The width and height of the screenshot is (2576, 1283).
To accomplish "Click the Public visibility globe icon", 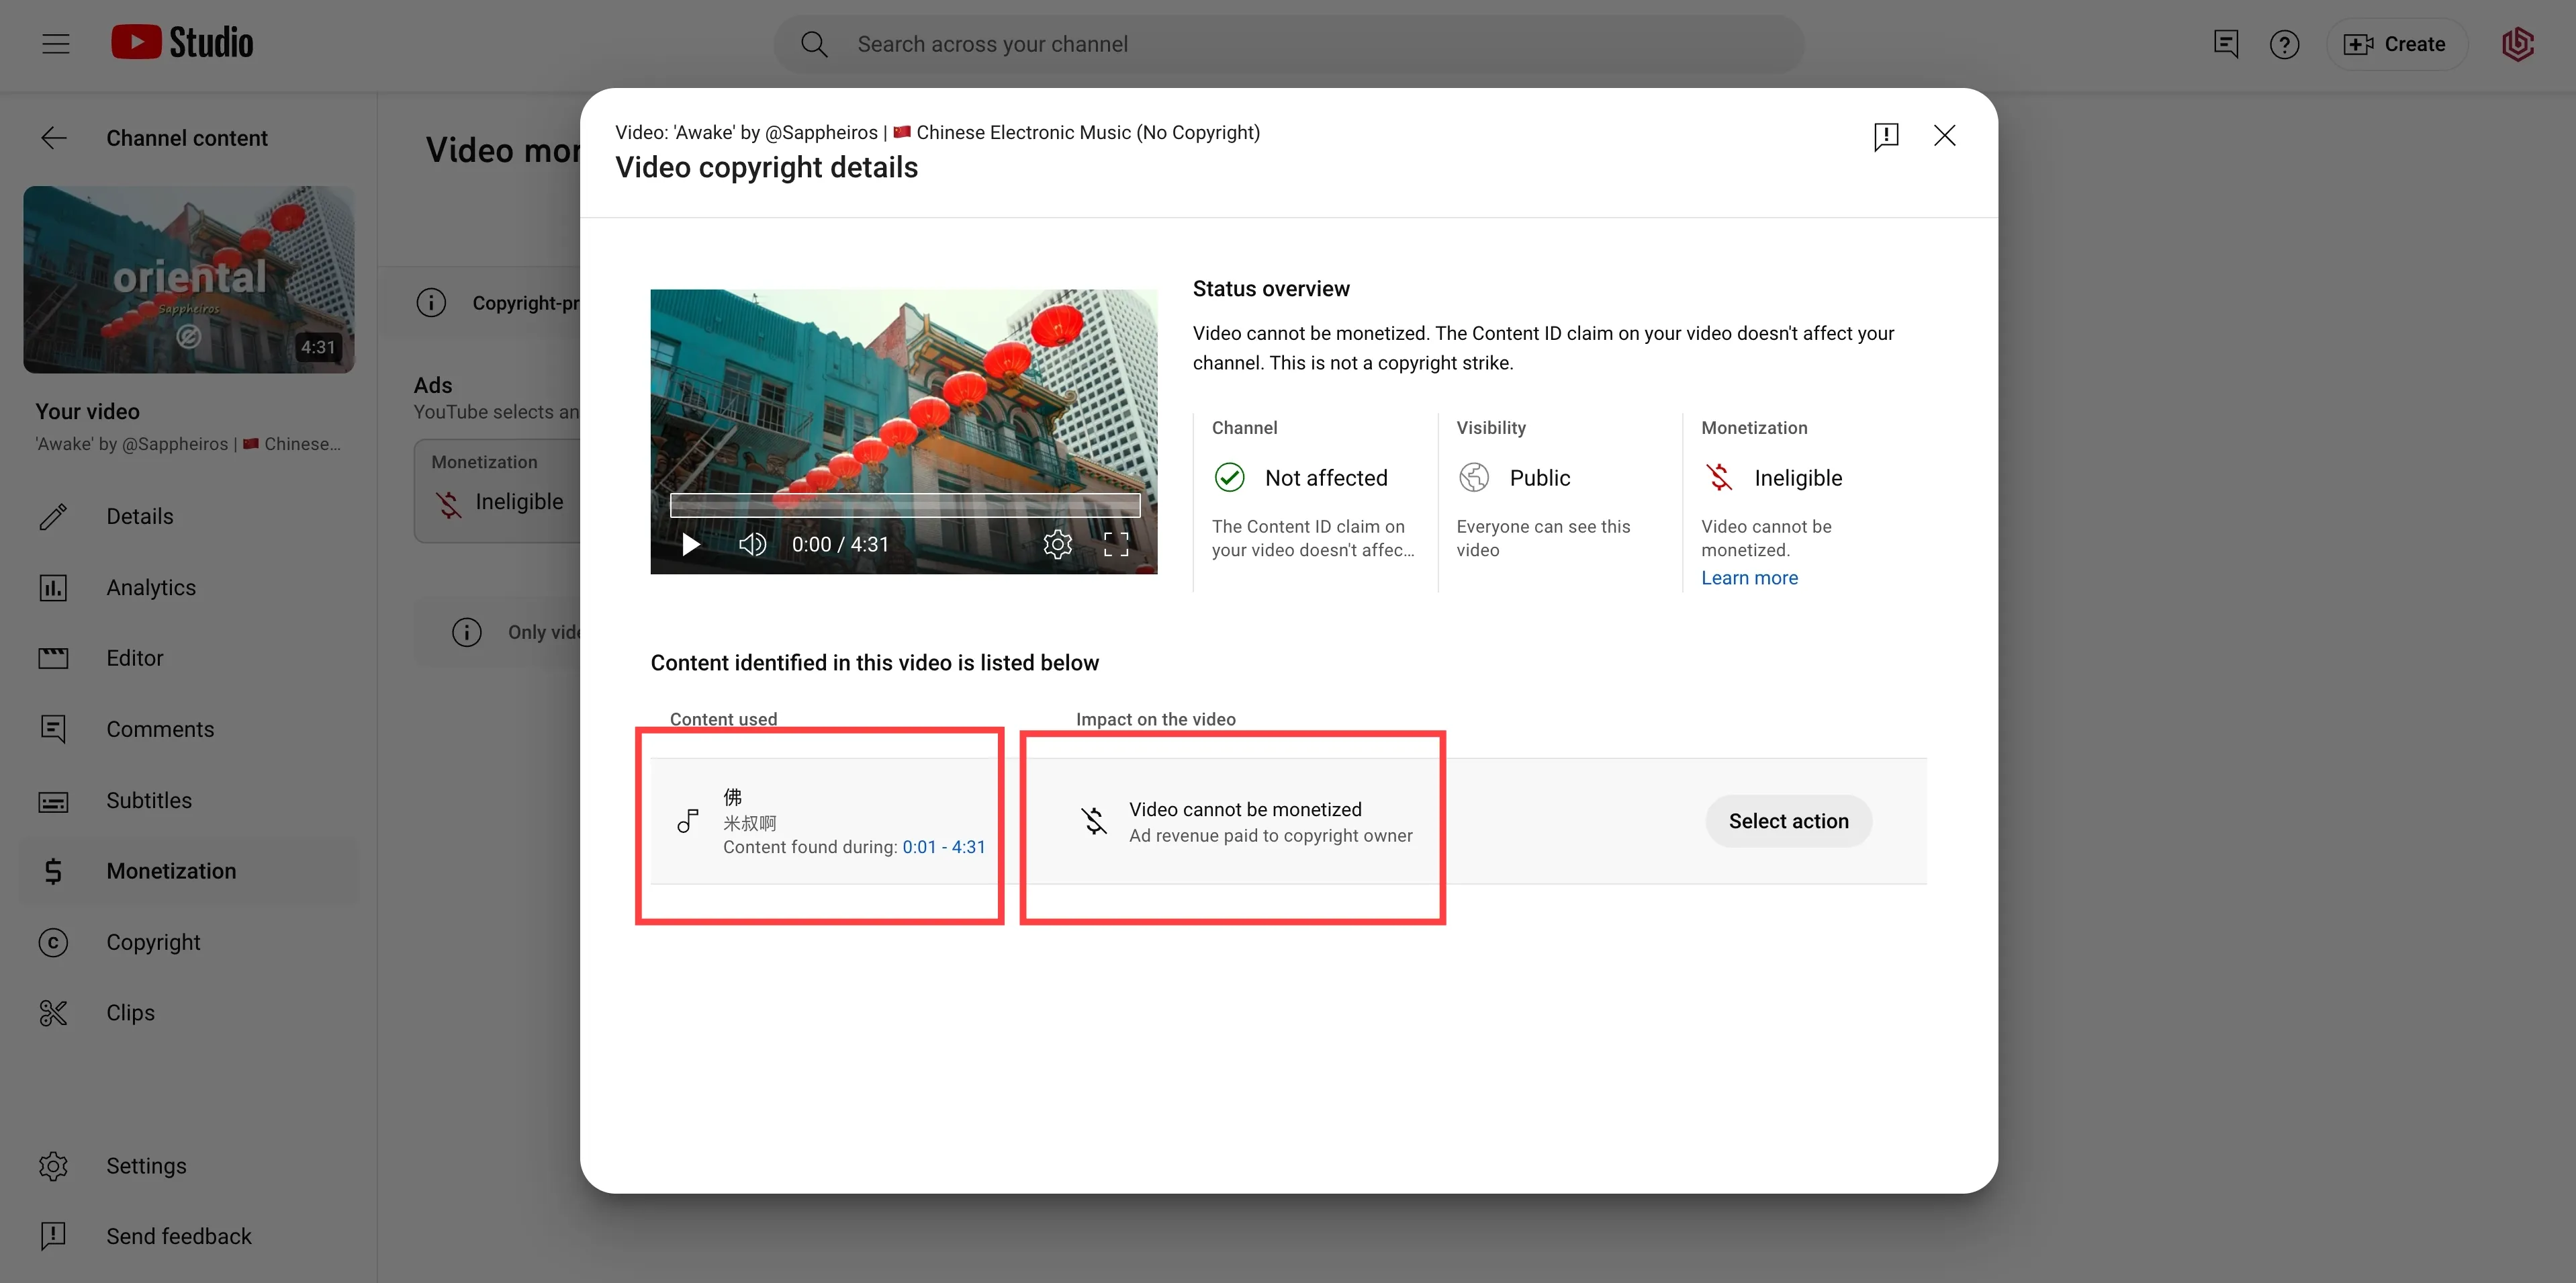I will point(1474,478).
